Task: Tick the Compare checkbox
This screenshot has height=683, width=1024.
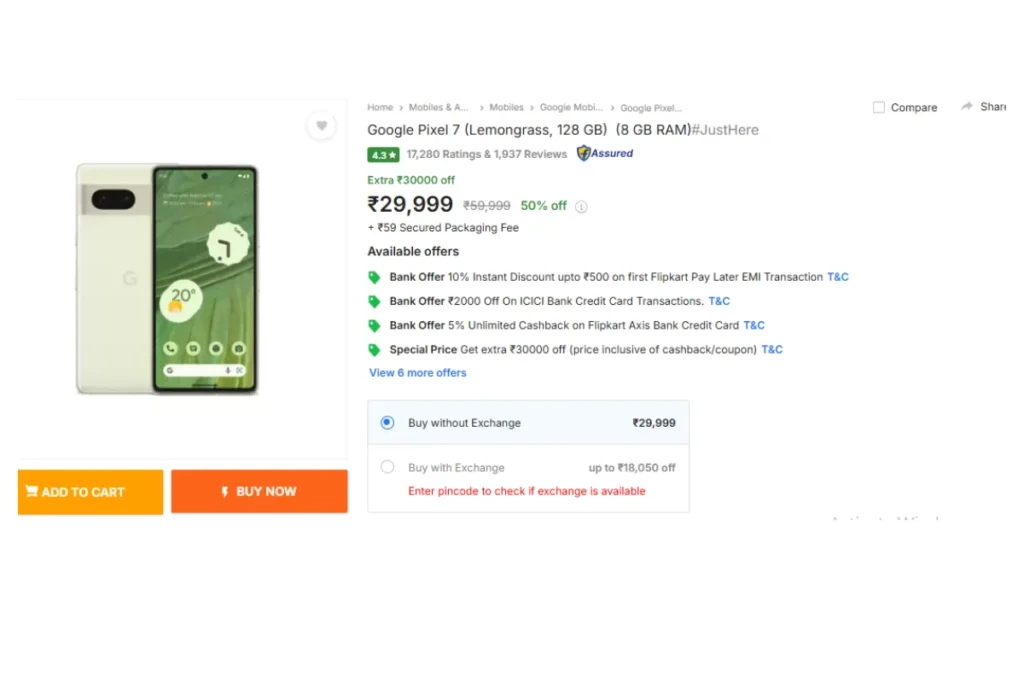Action: click(878, 107)
